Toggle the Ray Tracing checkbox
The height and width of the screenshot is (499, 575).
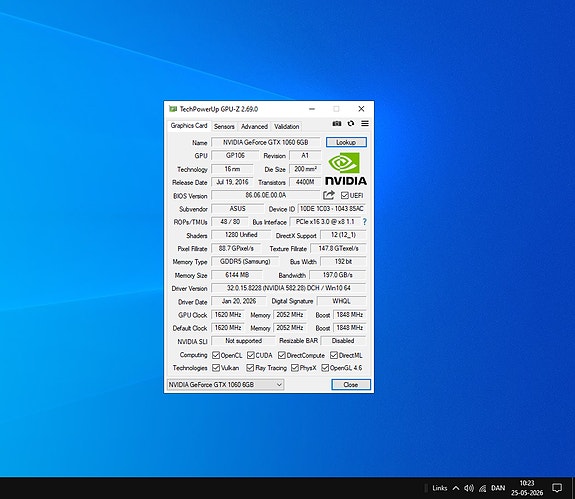(250, 368)
